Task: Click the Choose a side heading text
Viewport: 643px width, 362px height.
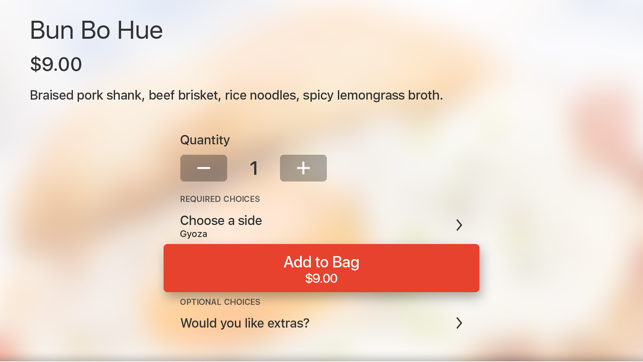Action: (x=221, y=221)
